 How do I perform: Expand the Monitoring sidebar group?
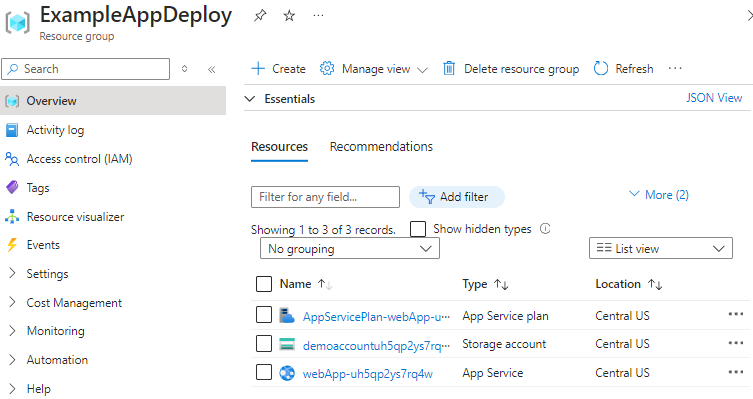(12, 331)
